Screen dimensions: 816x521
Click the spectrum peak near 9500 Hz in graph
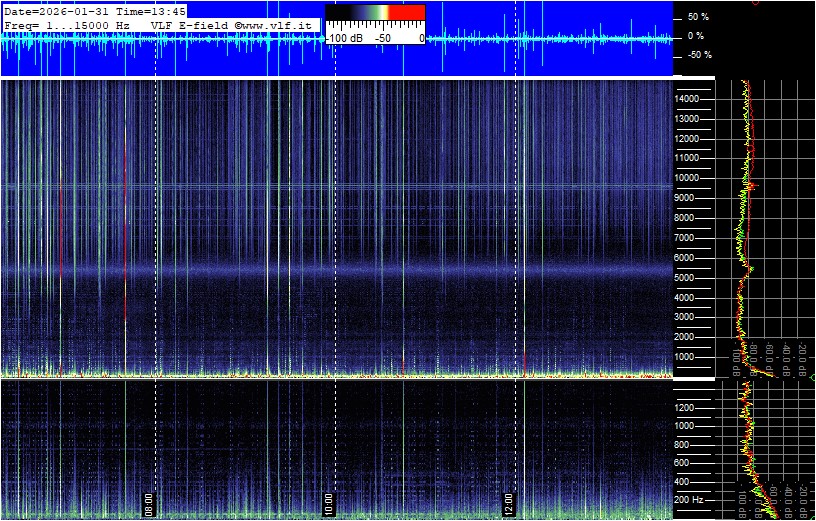click(x=754, y=186)
